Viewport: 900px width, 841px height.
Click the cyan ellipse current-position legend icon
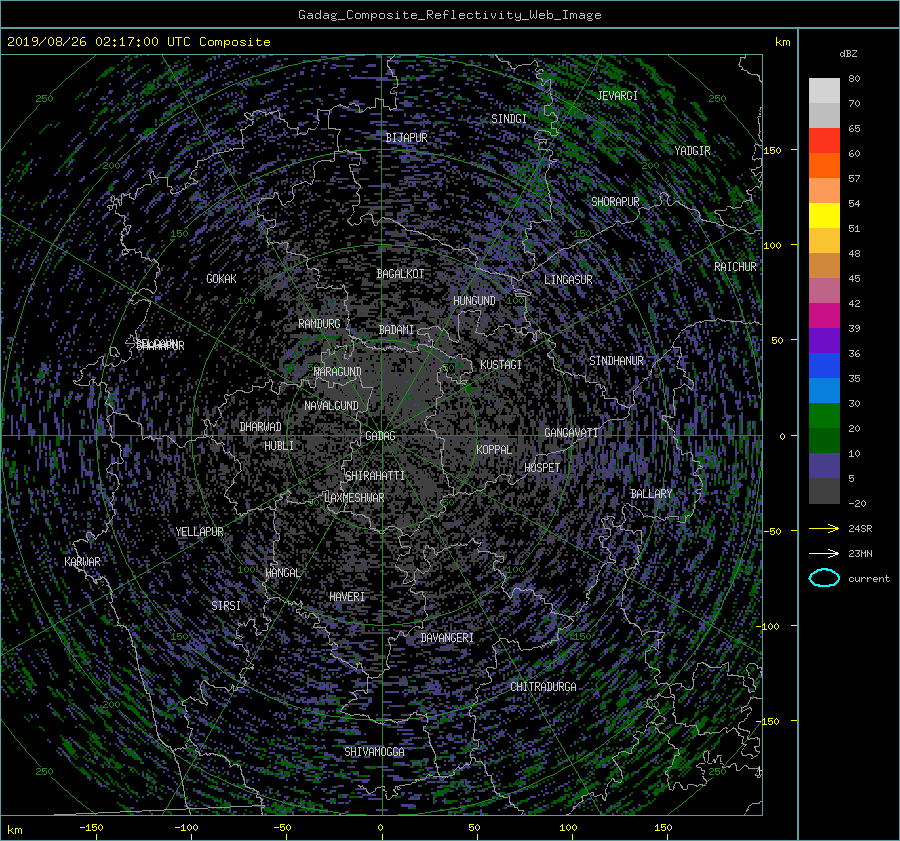(824, 578)
